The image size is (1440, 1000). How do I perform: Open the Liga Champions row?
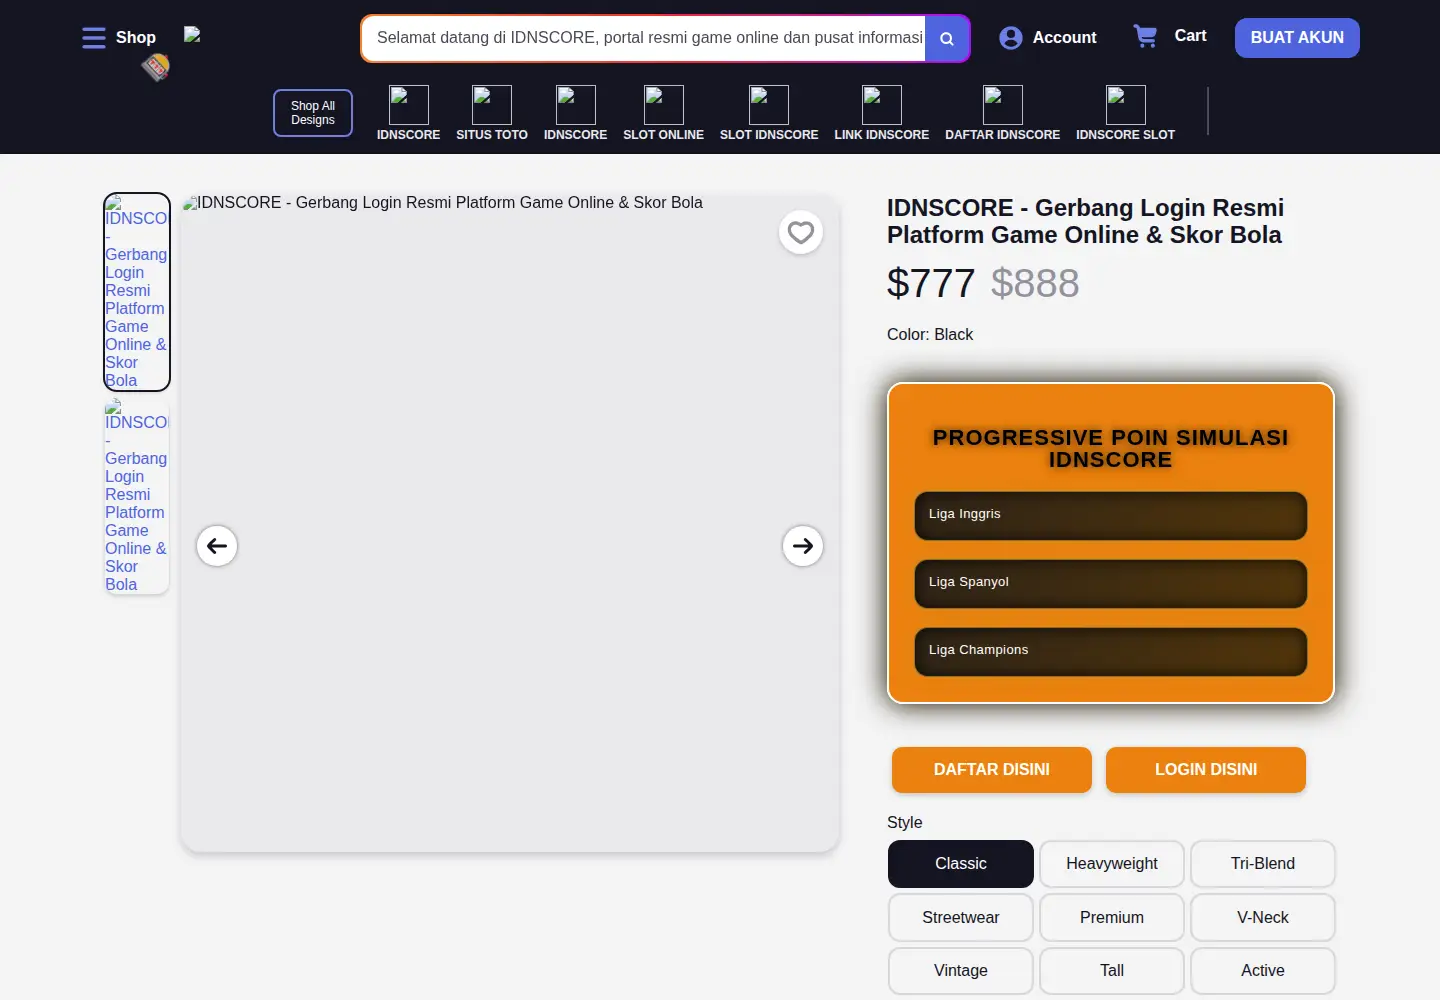(x=1111, y=652)
